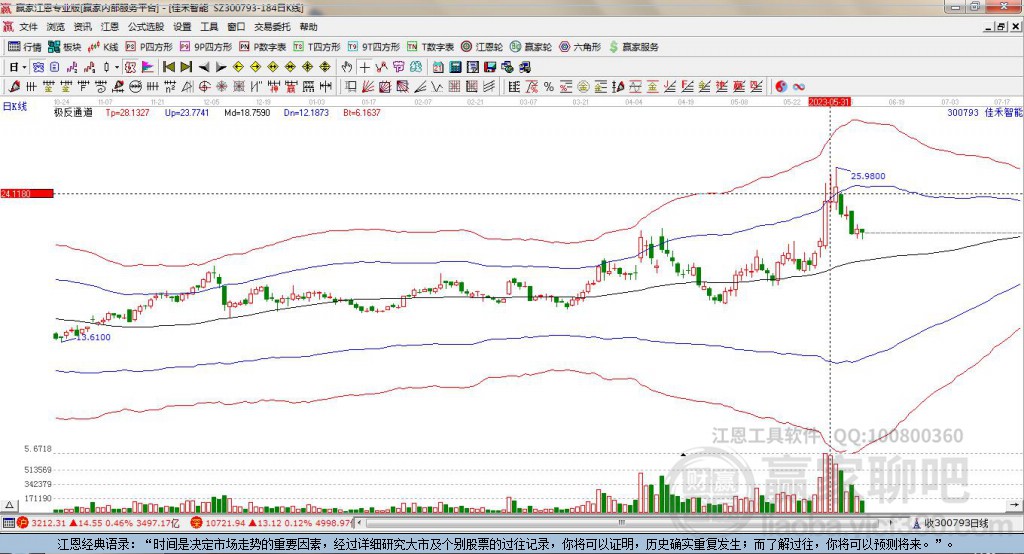Open the 六角形 hexagon tool
The width and height of the screenshot is (1024, 554).
click(x=579, y=47)
